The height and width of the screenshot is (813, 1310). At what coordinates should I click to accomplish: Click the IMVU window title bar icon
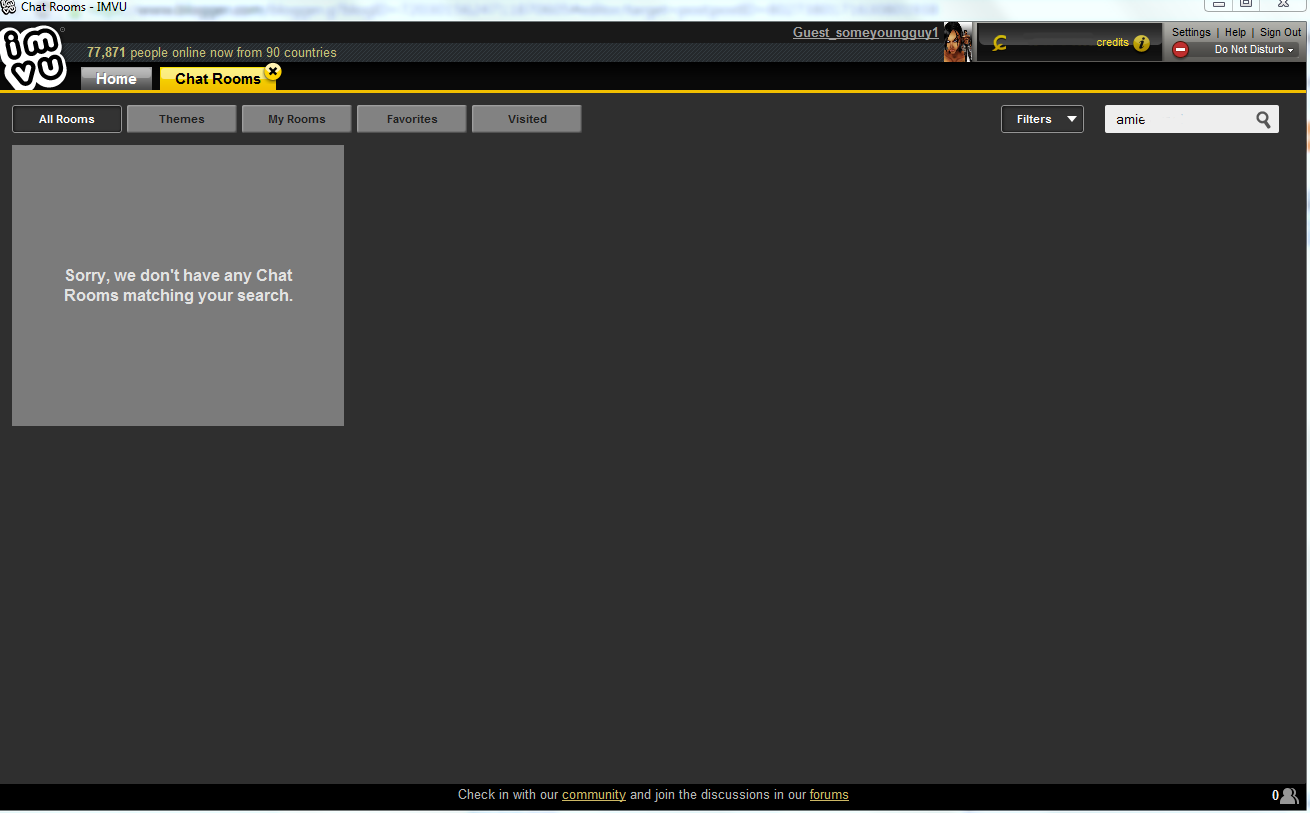click(x=9, y=7)
